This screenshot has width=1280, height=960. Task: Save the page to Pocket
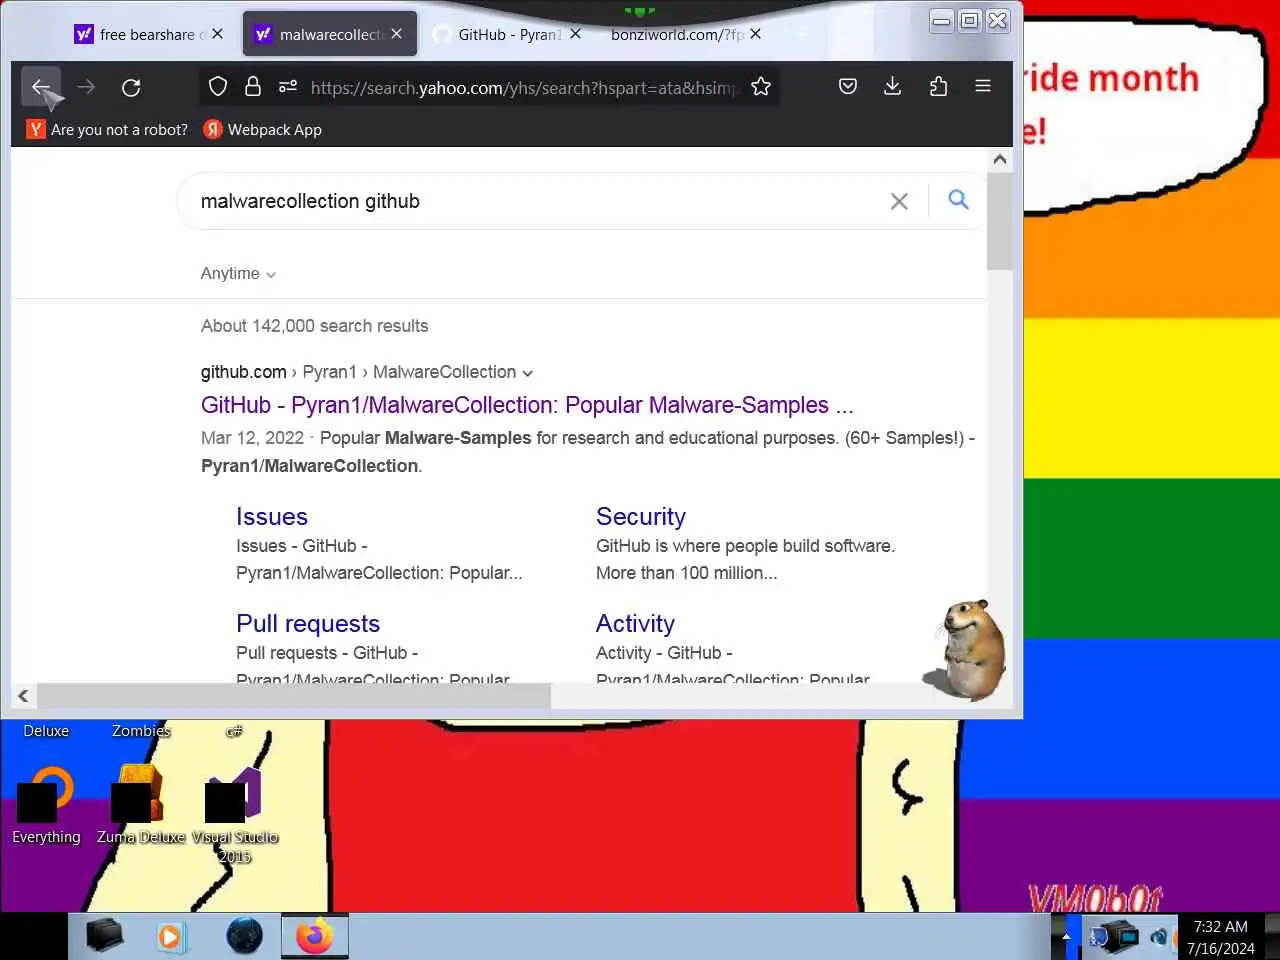tap(848, 87)
